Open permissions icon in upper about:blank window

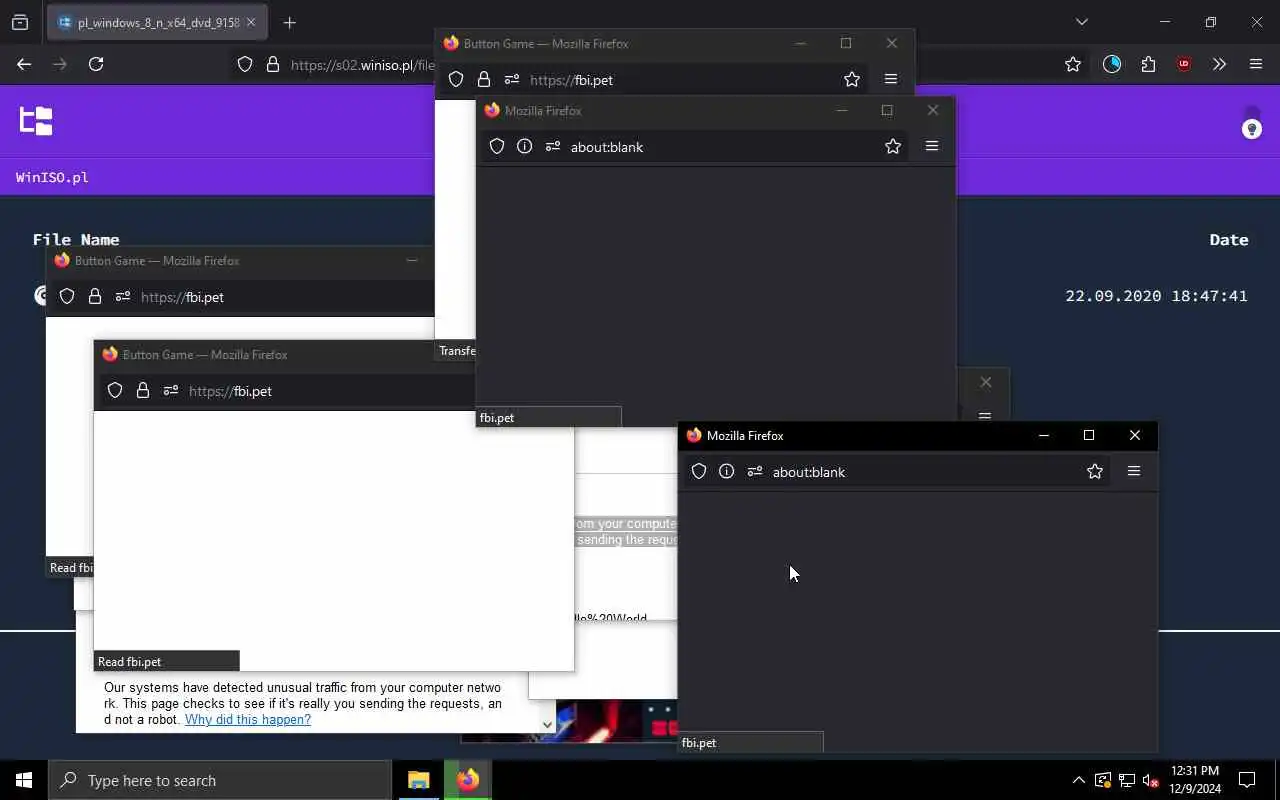[553, 146]
